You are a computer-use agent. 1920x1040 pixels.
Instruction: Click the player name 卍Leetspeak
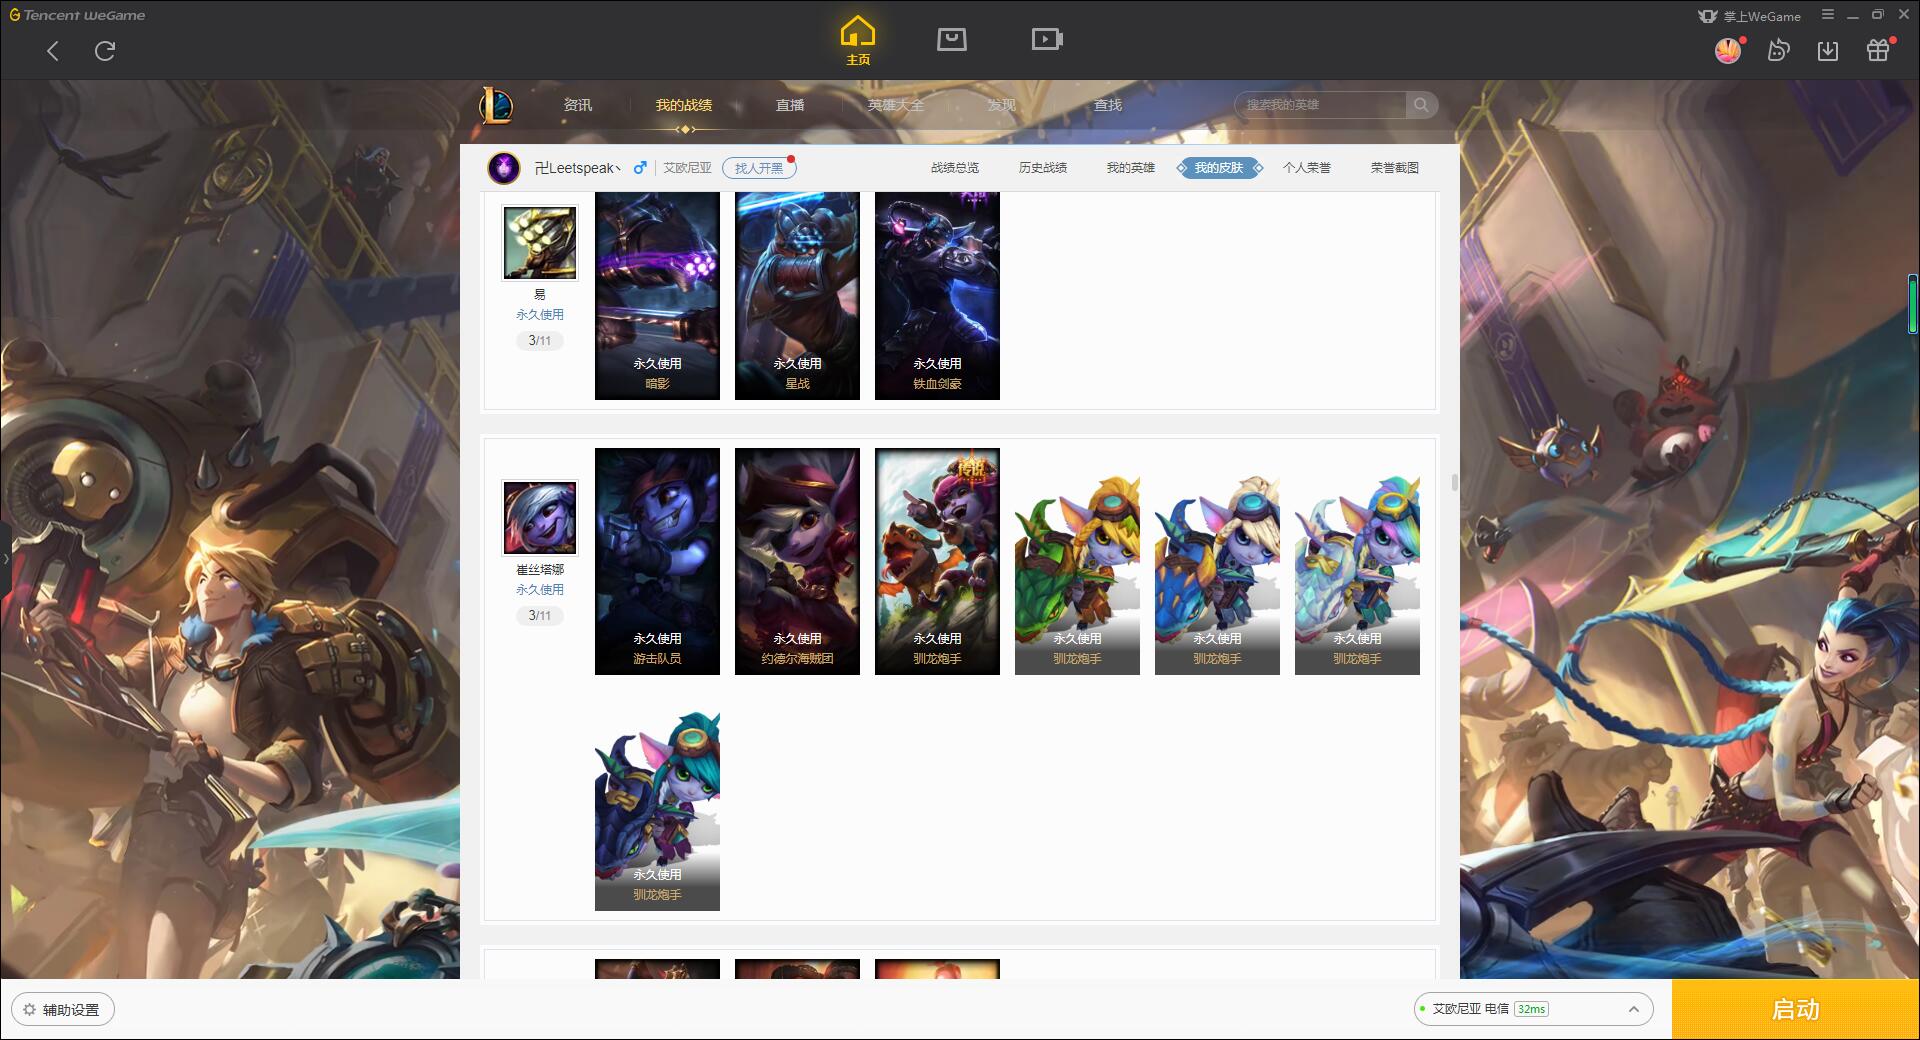tap(577, 168)
